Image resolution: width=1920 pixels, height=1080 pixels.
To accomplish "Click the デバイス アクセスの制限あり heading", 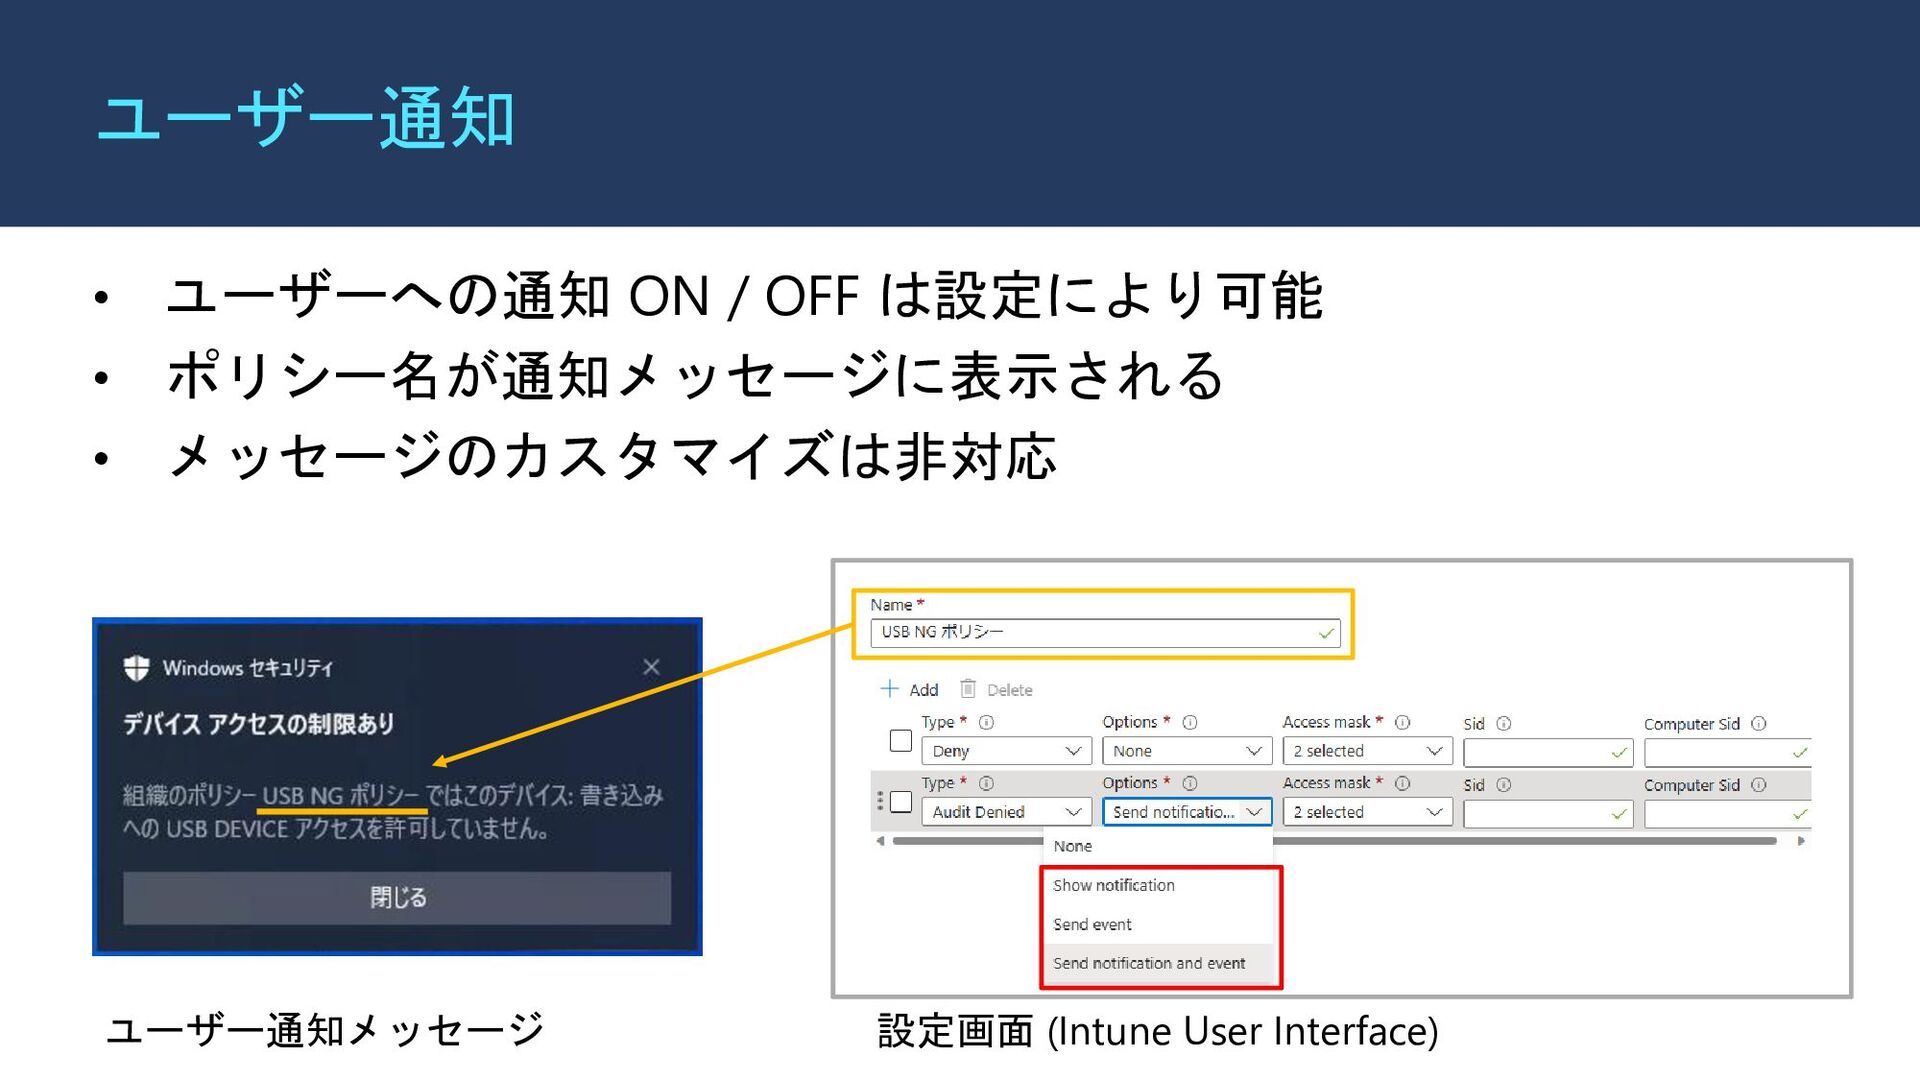I will point(258,723).
